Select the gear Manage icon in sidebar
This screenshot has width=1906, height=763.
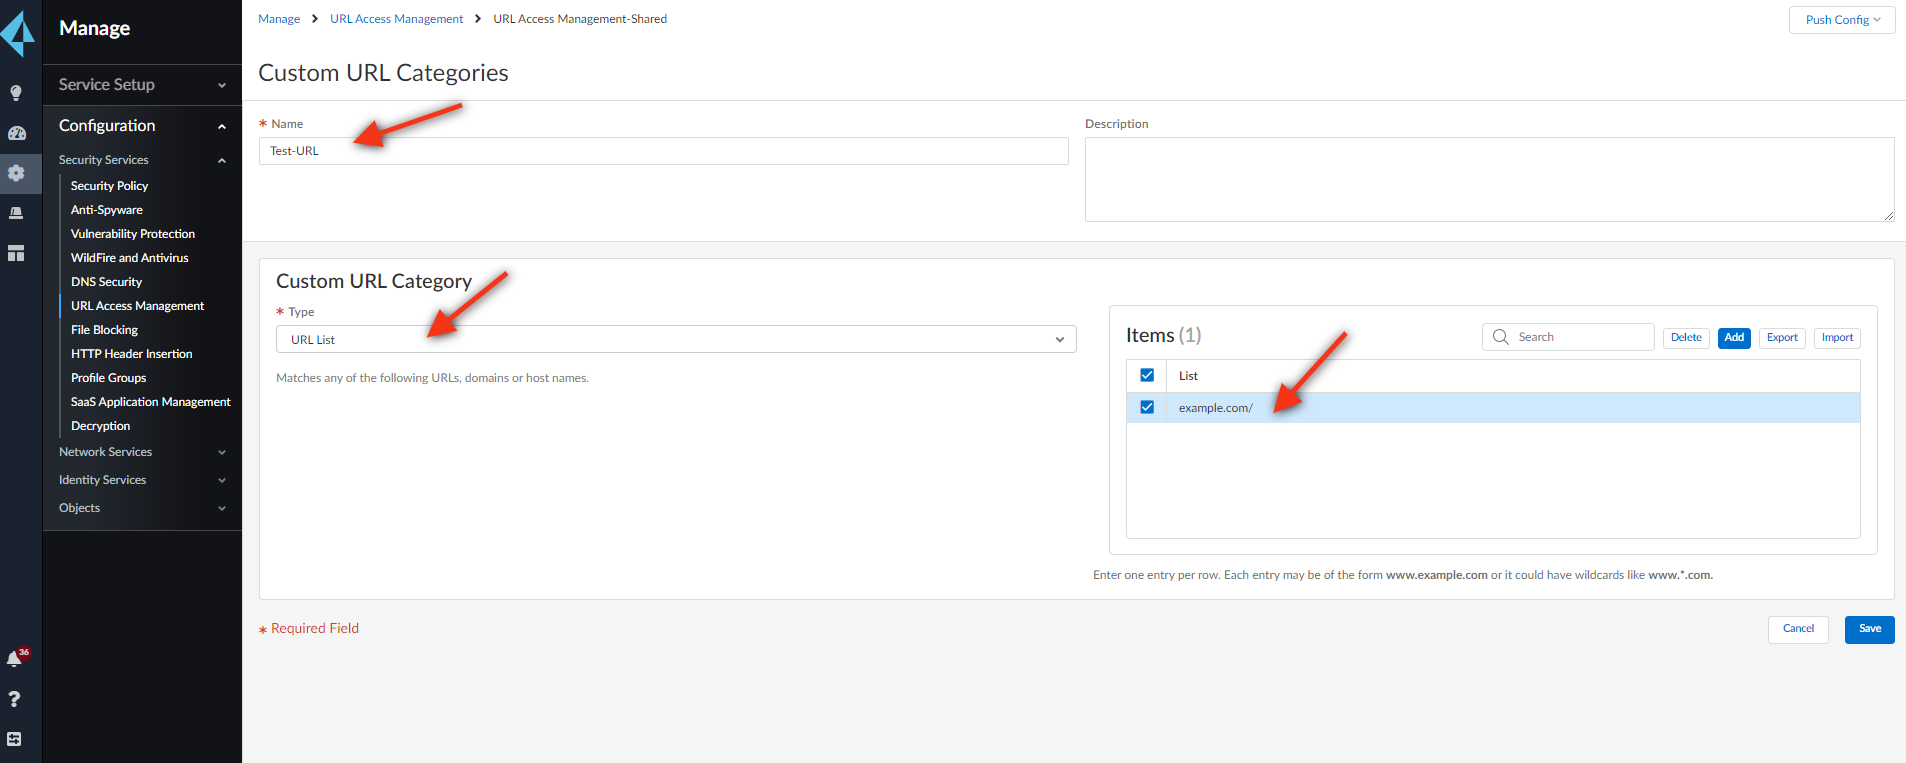point(16,173)
